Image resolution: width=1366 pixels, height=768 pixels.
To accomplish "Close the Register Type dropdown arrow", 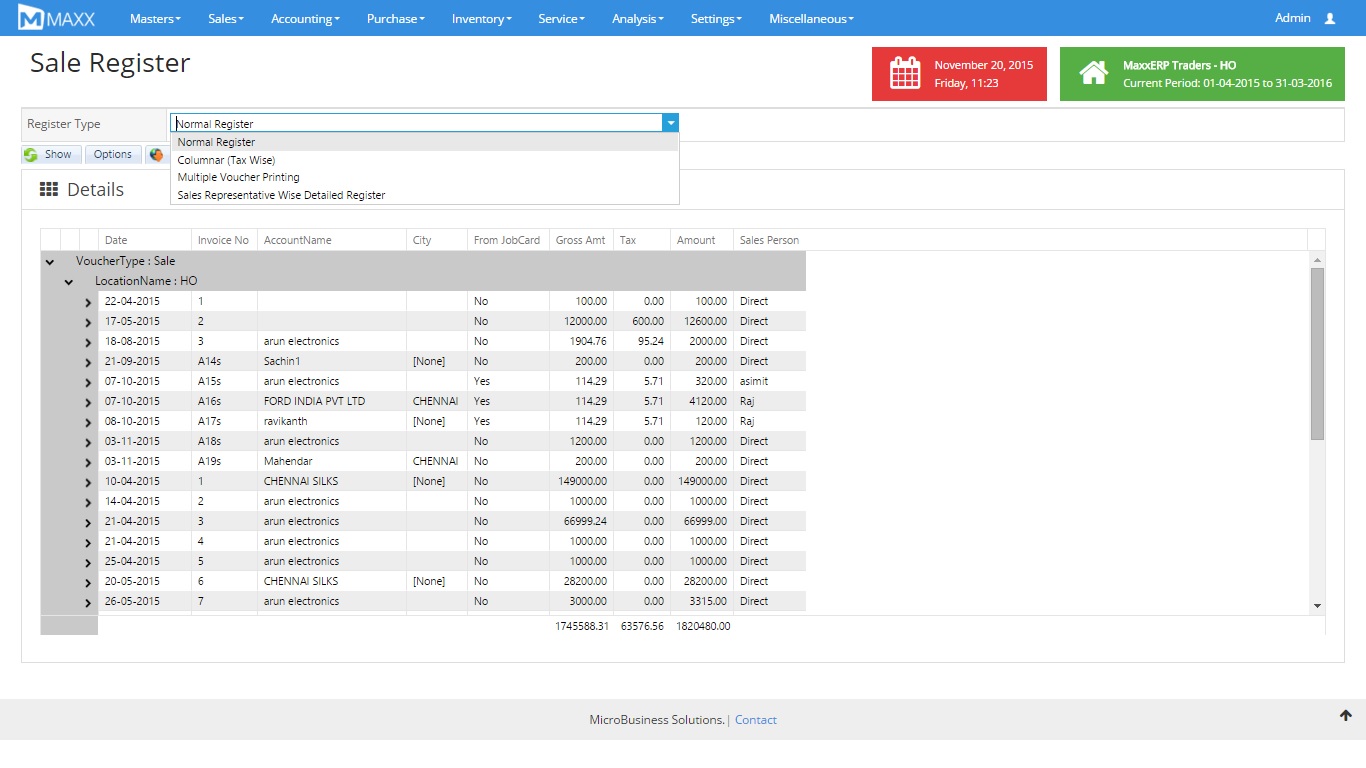I will pos(671,123).
